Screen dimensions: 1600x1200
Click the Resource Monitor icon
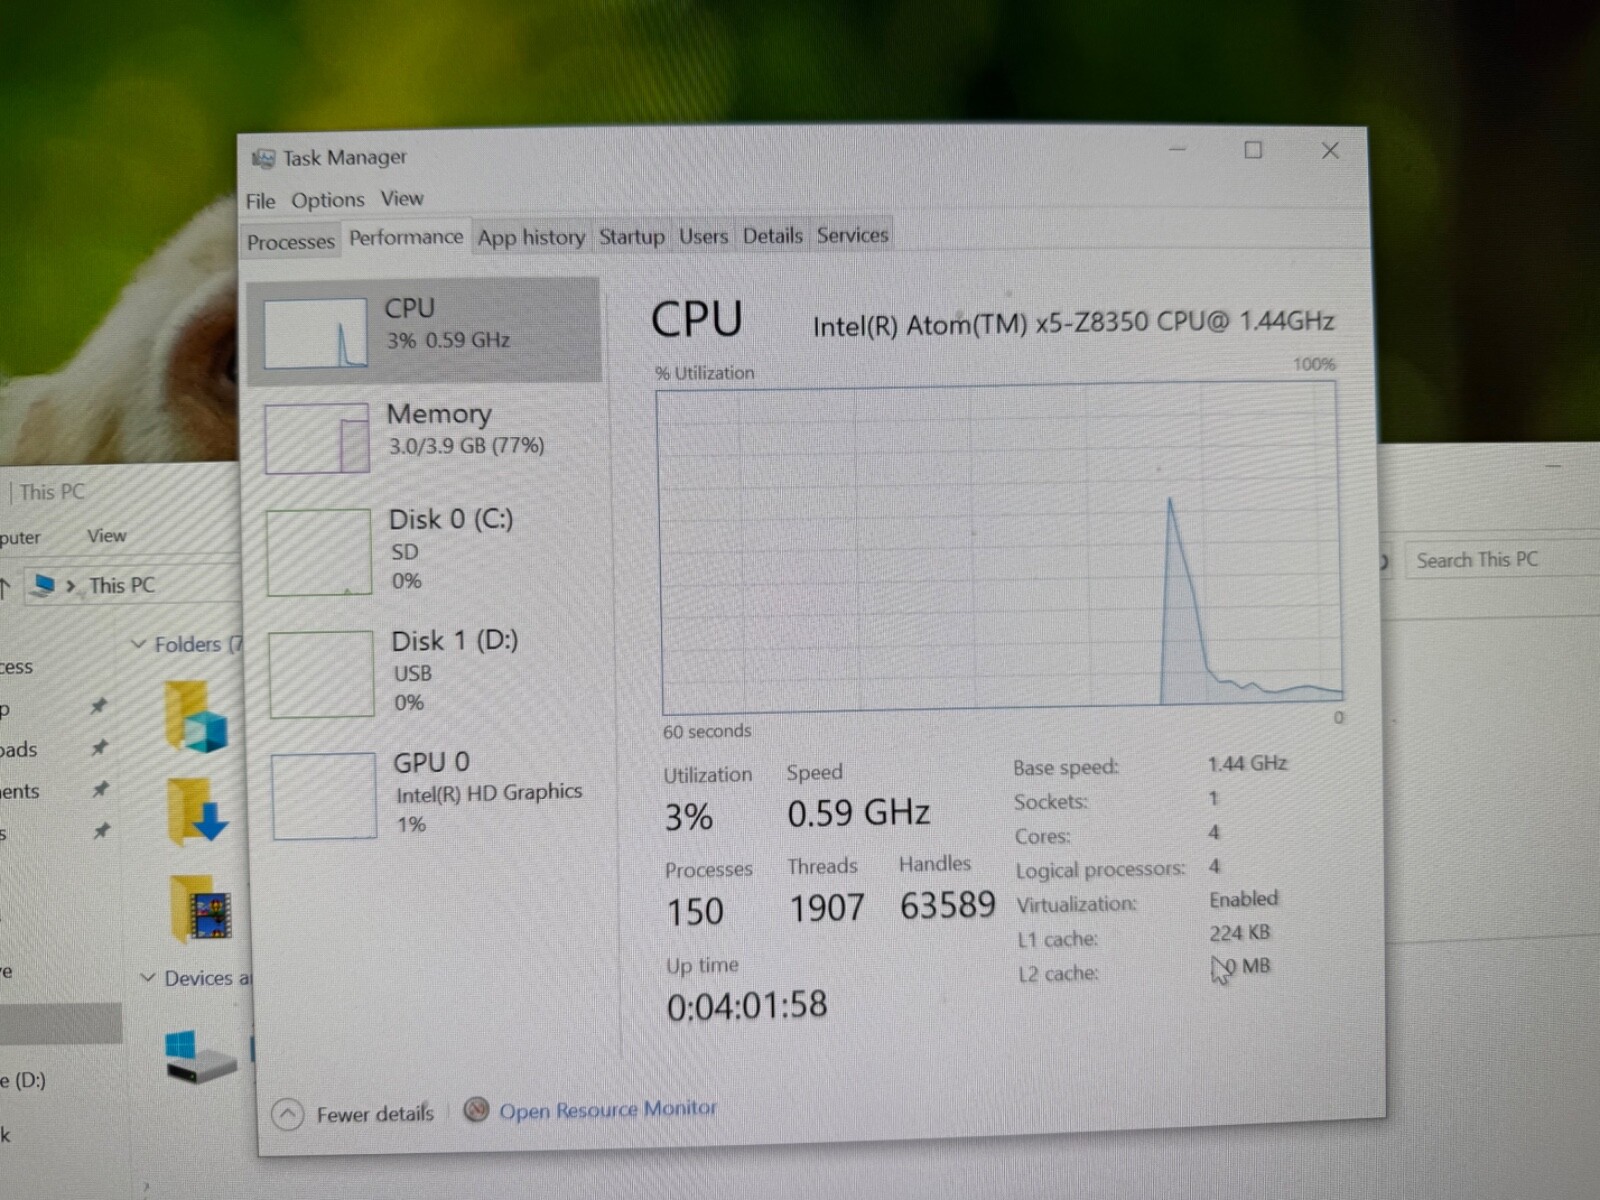point(476,1110)
